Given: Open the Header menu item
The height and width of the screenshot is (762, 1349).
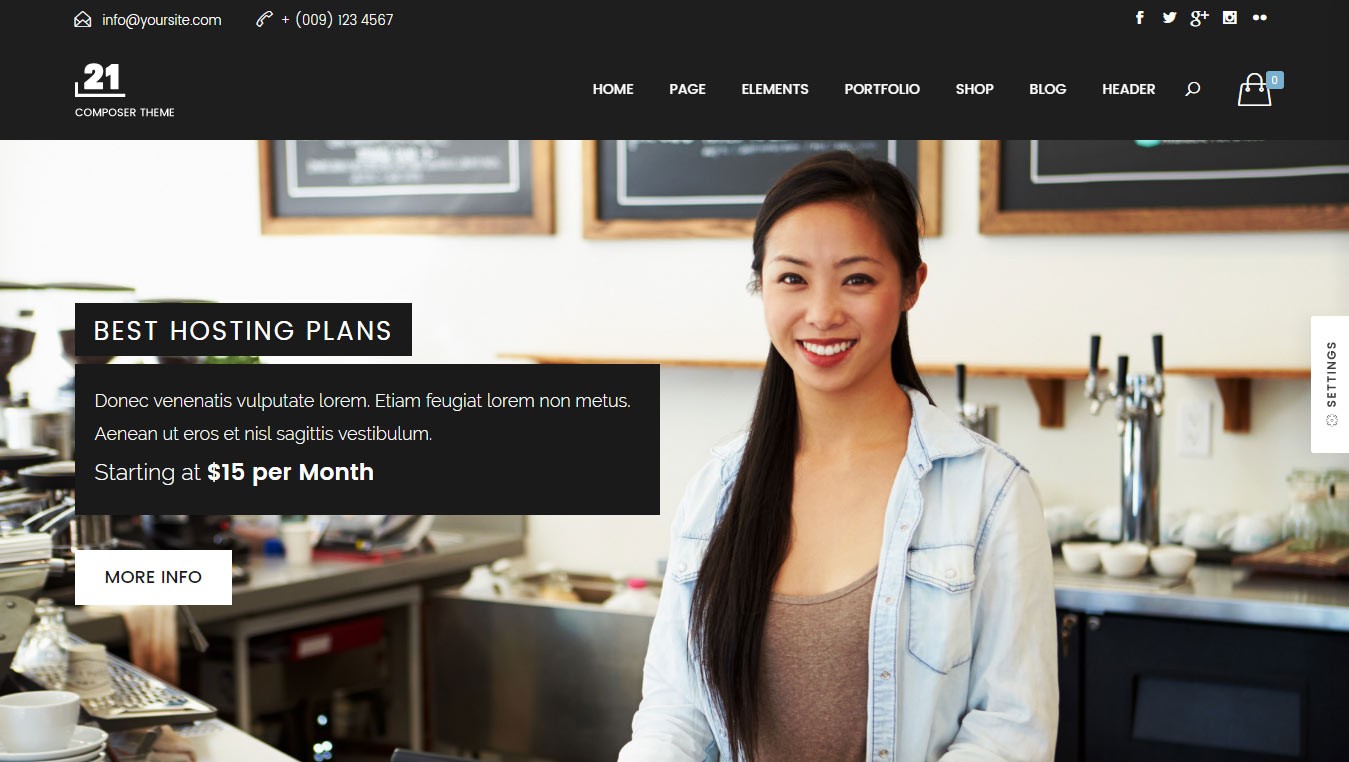Looking at the screenshot, I should click(1129, 89).
